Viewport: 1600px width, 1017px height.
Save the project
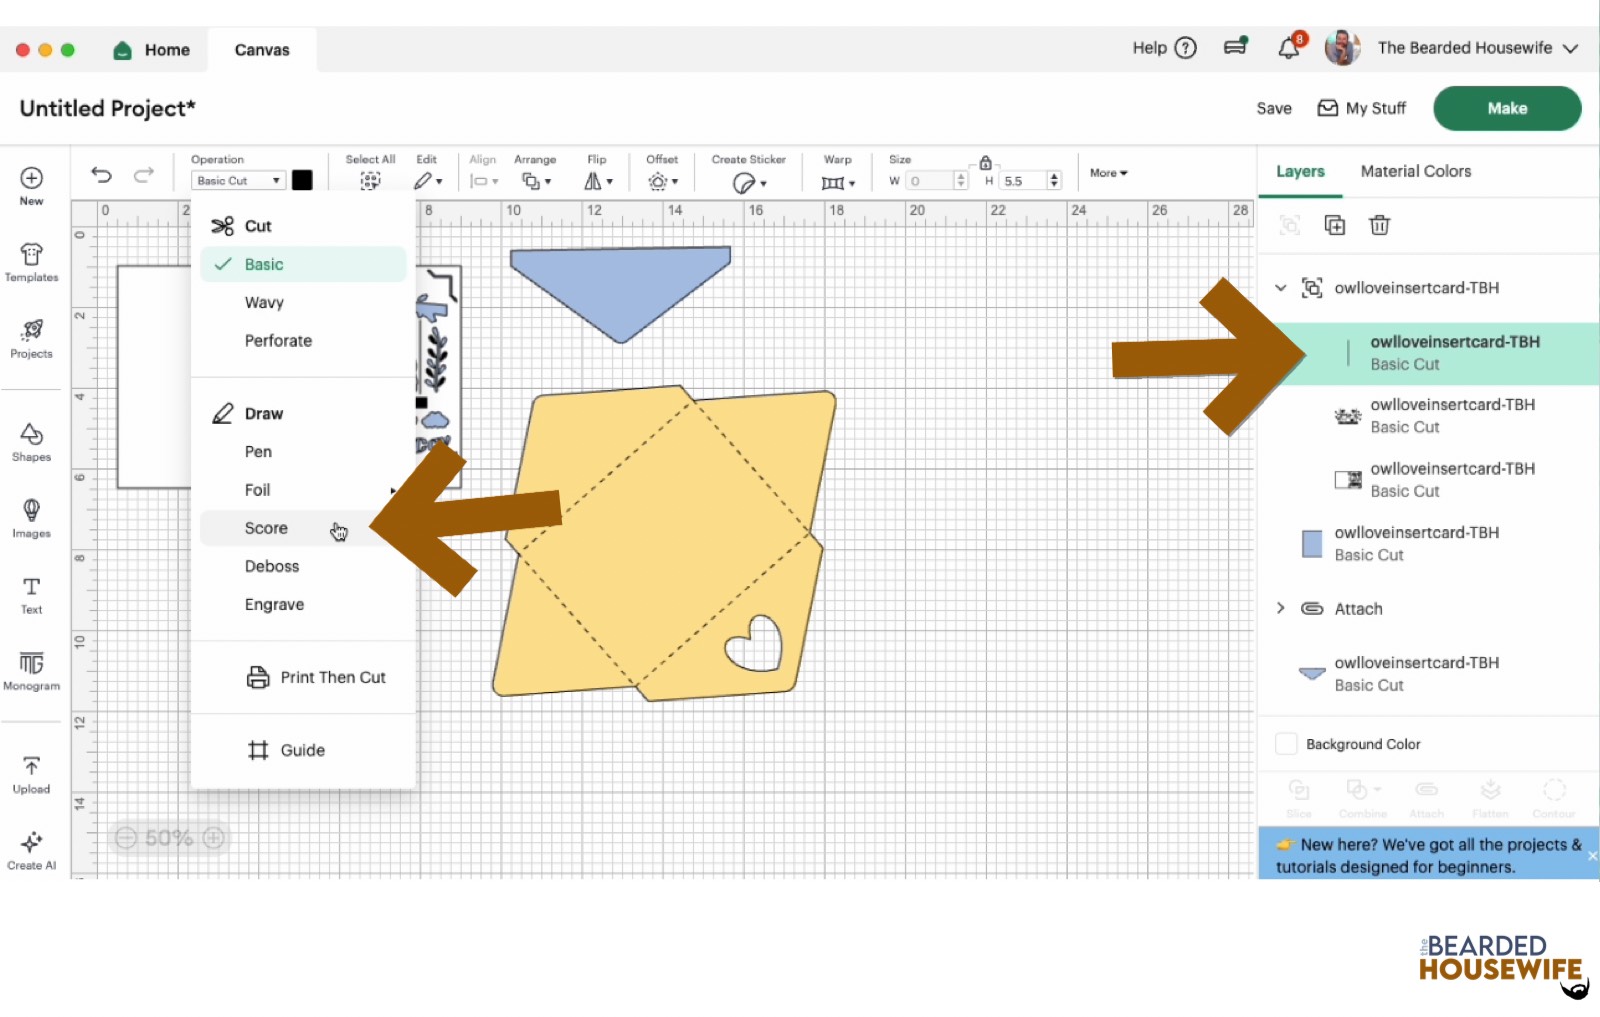tap(1273, 108)
